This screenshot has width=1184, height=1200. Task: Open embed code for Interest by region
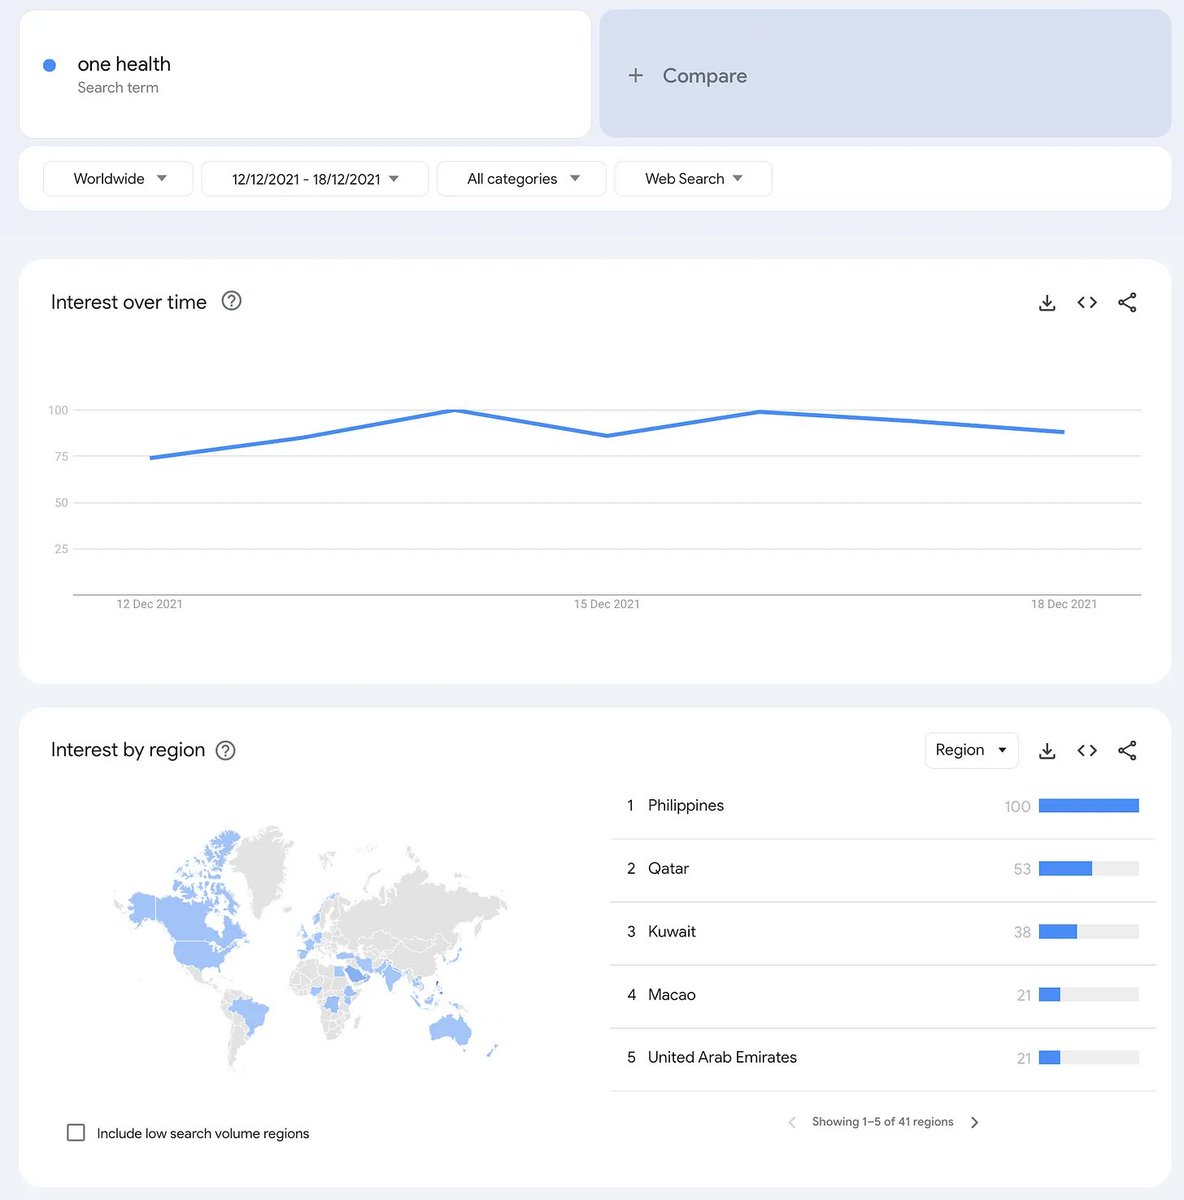[x=1087, y=751]
